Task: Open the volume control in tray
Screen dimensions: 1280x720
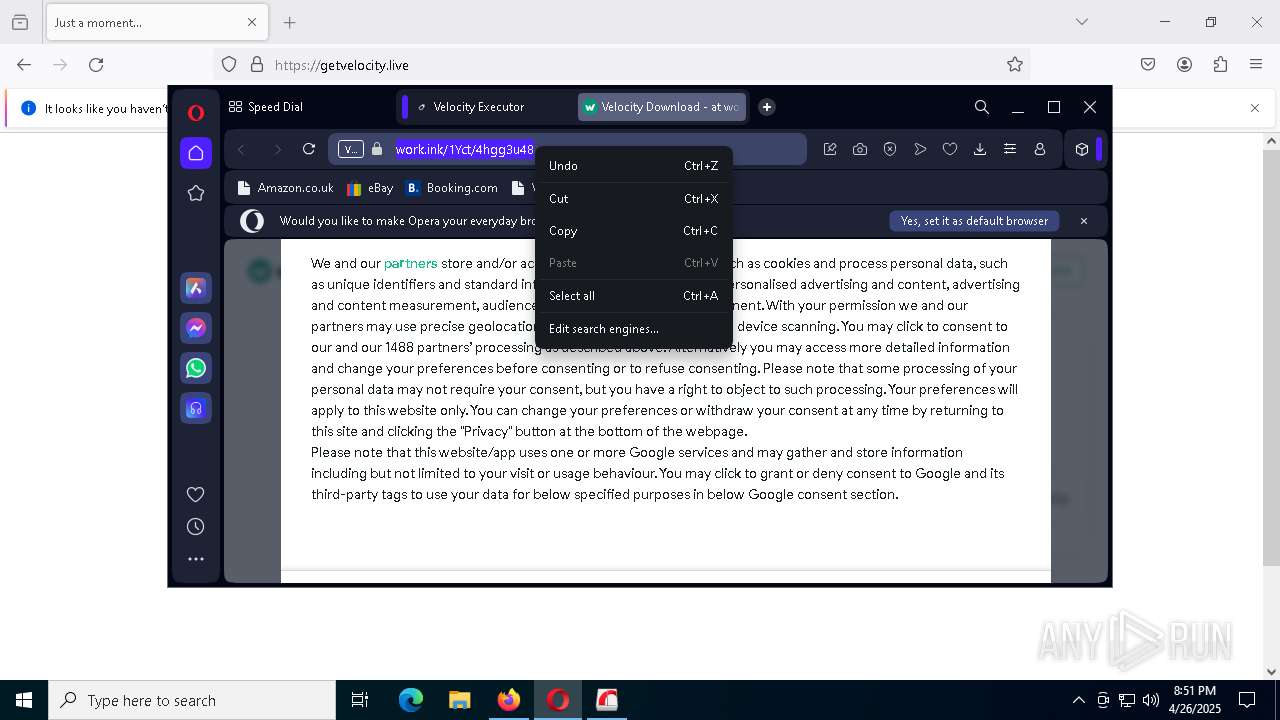Action: pos(1151,700)
